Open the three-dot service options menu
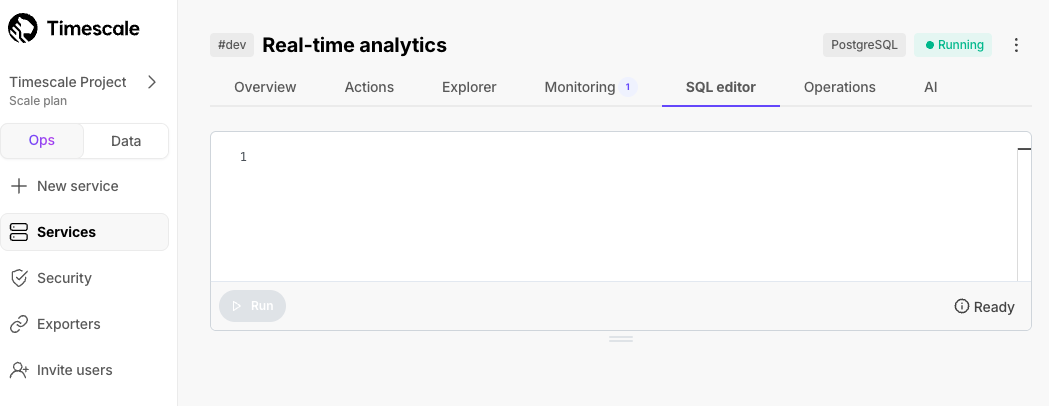 [x=1016, y=45]
